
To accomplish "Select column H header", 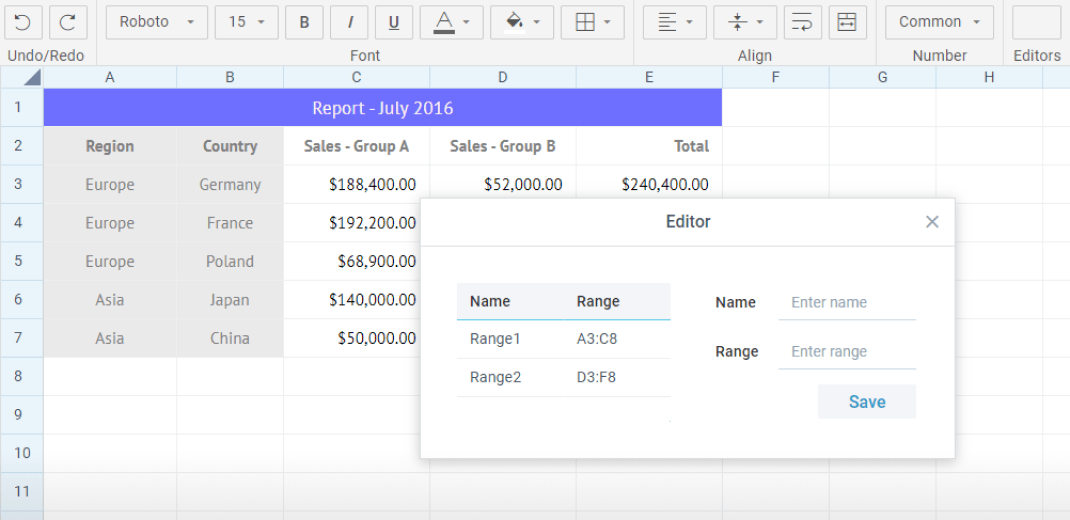I will pos(989,78).
